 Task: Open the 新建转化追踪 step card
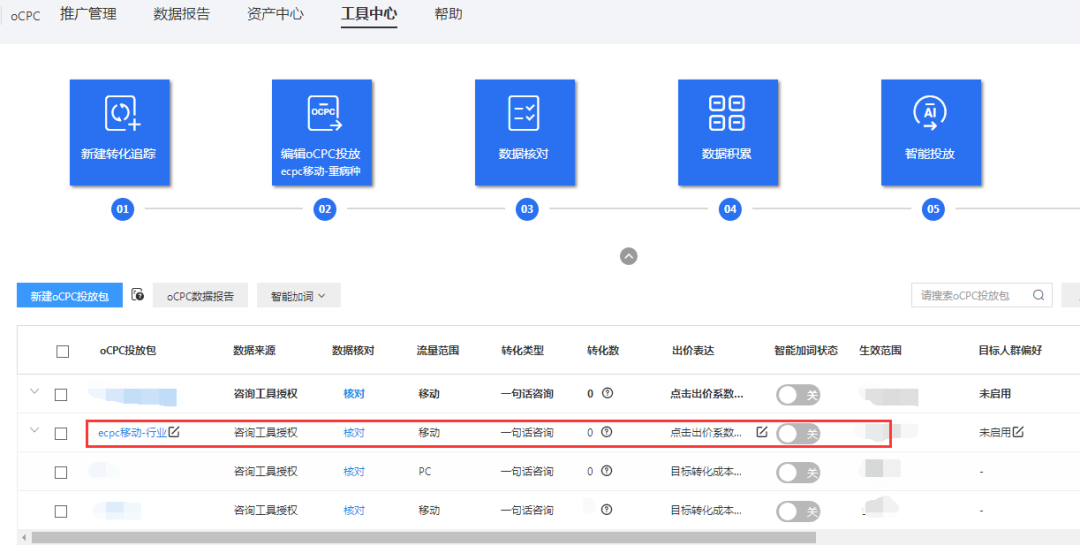120,132
